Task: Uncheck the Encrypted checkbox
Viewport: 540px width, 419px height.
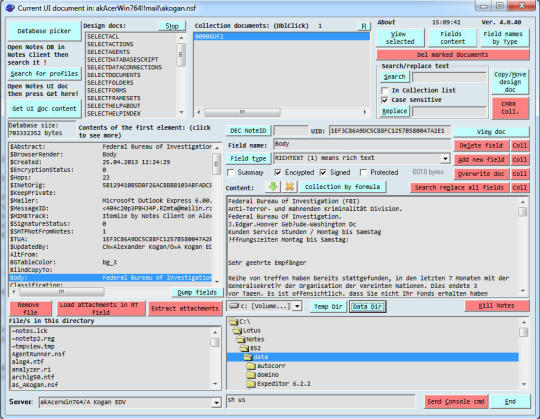Action: (278, 172)
